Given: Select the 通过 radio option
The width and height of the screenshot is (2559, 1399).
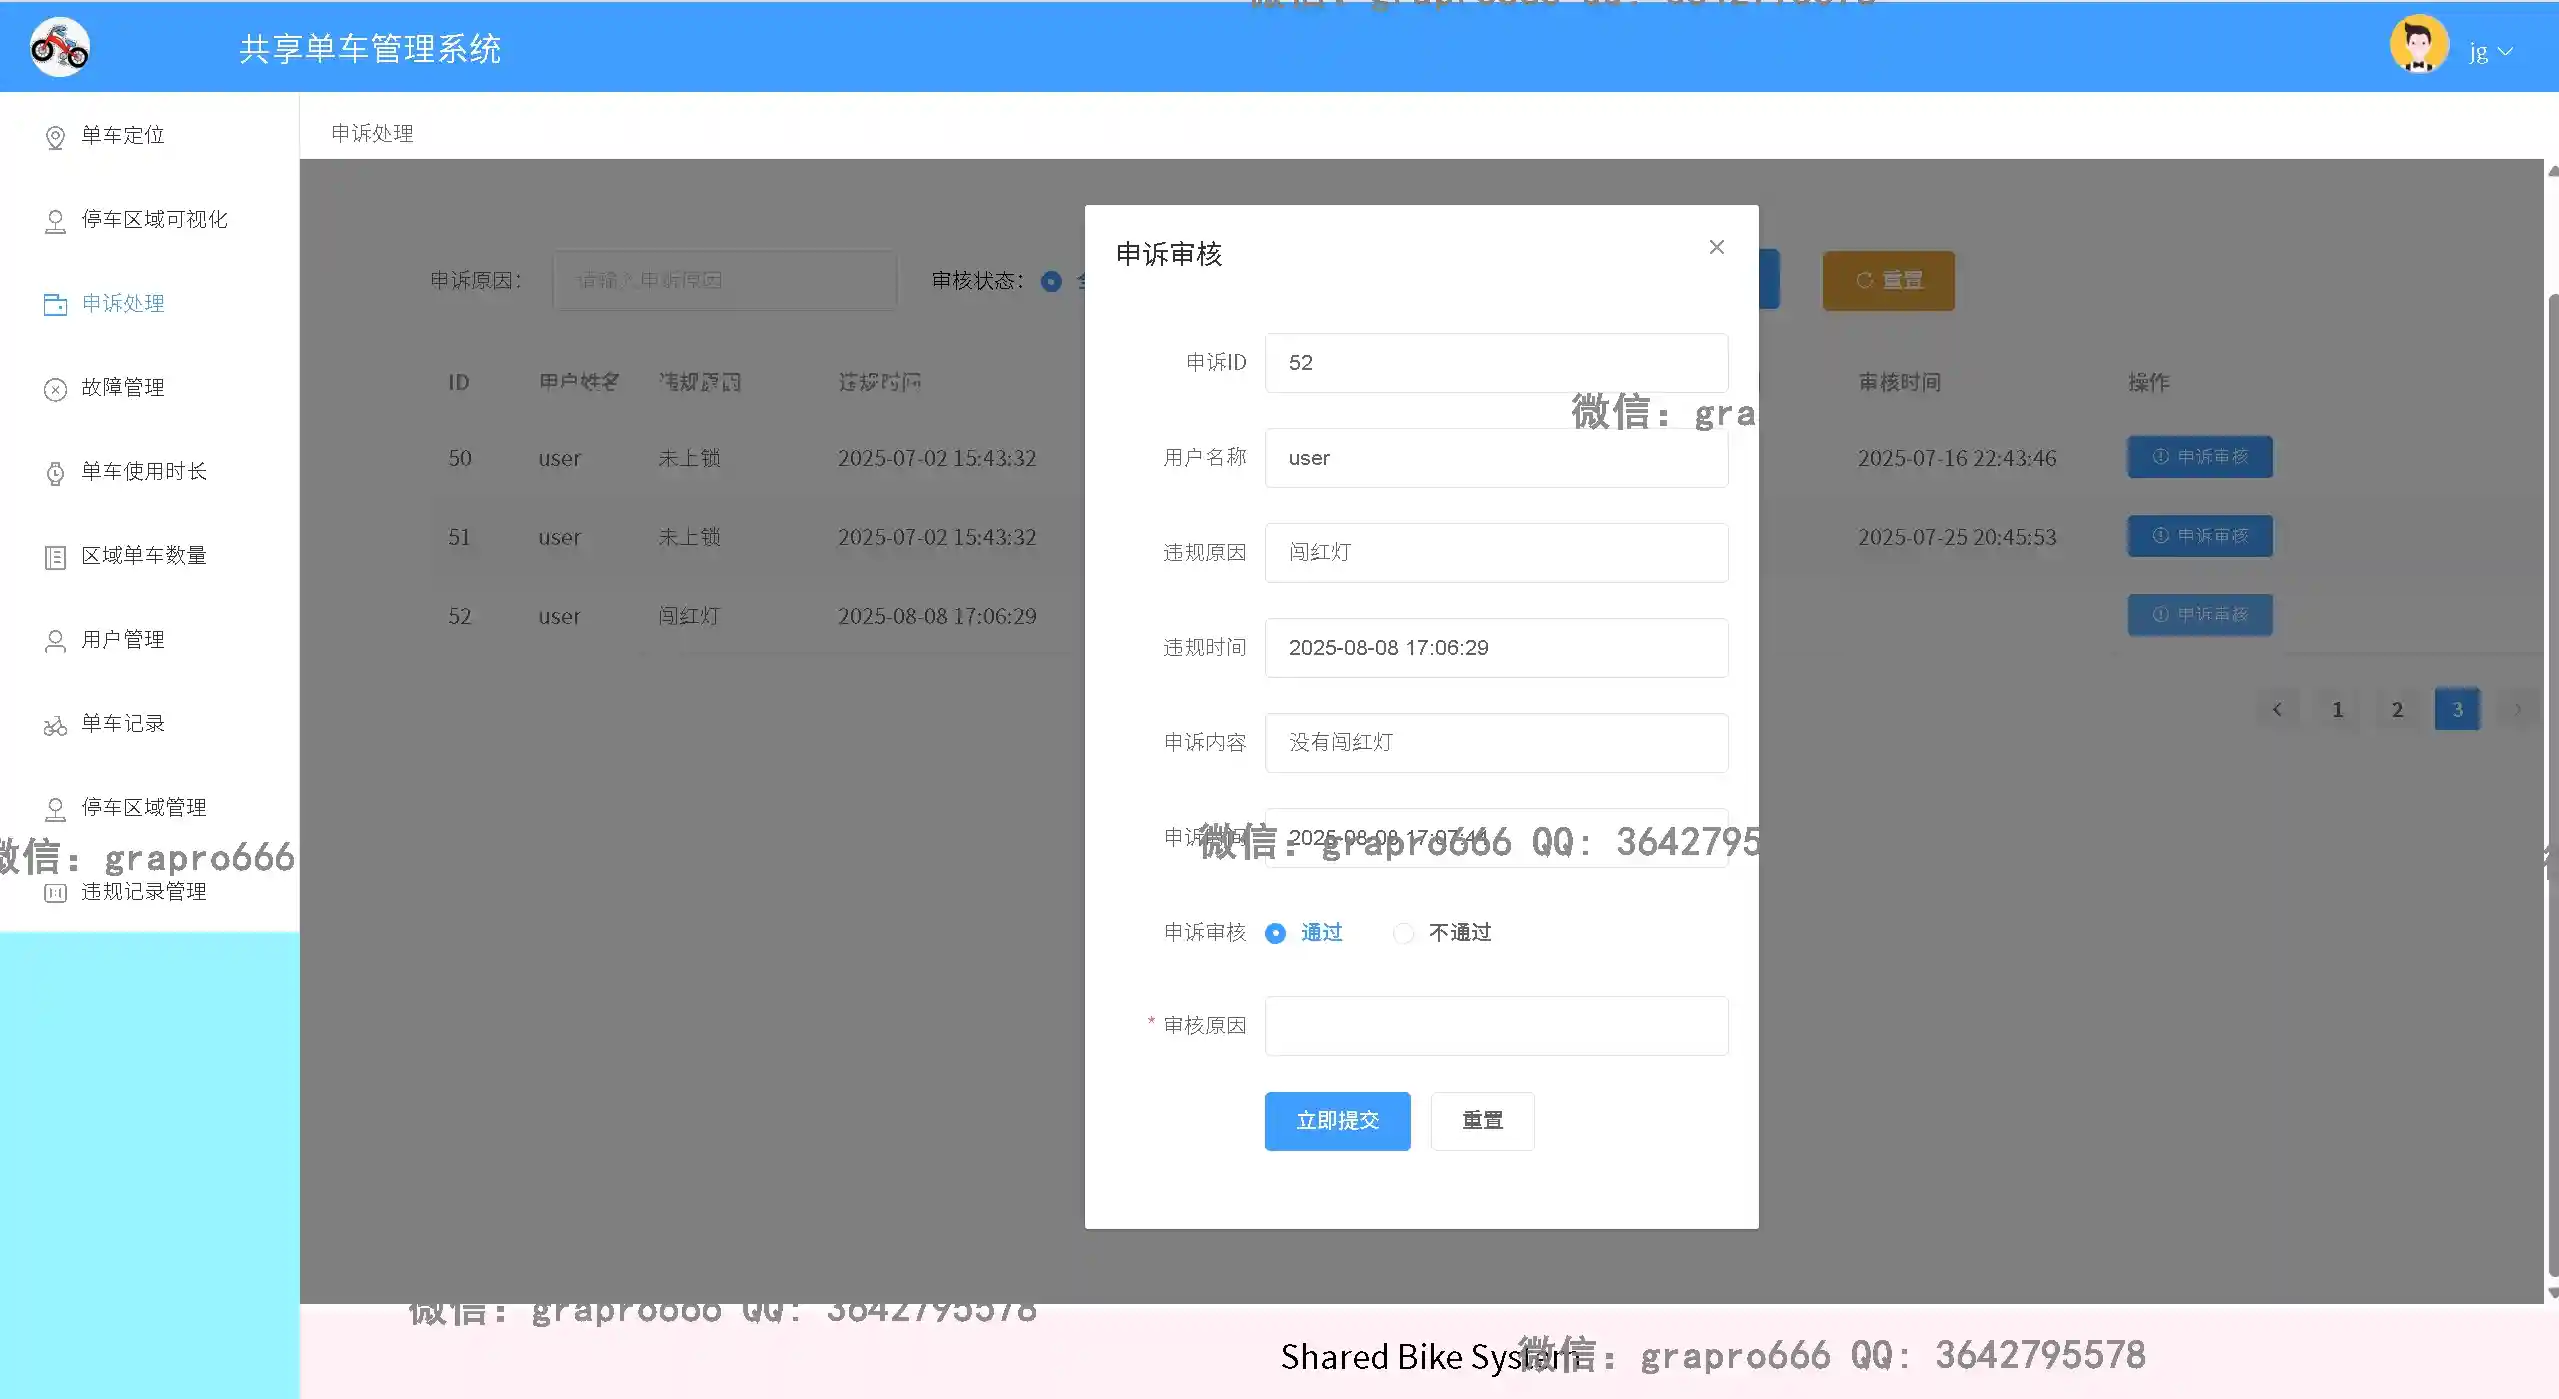Looking at the screenshot, I should click(x=1275, y=933).
